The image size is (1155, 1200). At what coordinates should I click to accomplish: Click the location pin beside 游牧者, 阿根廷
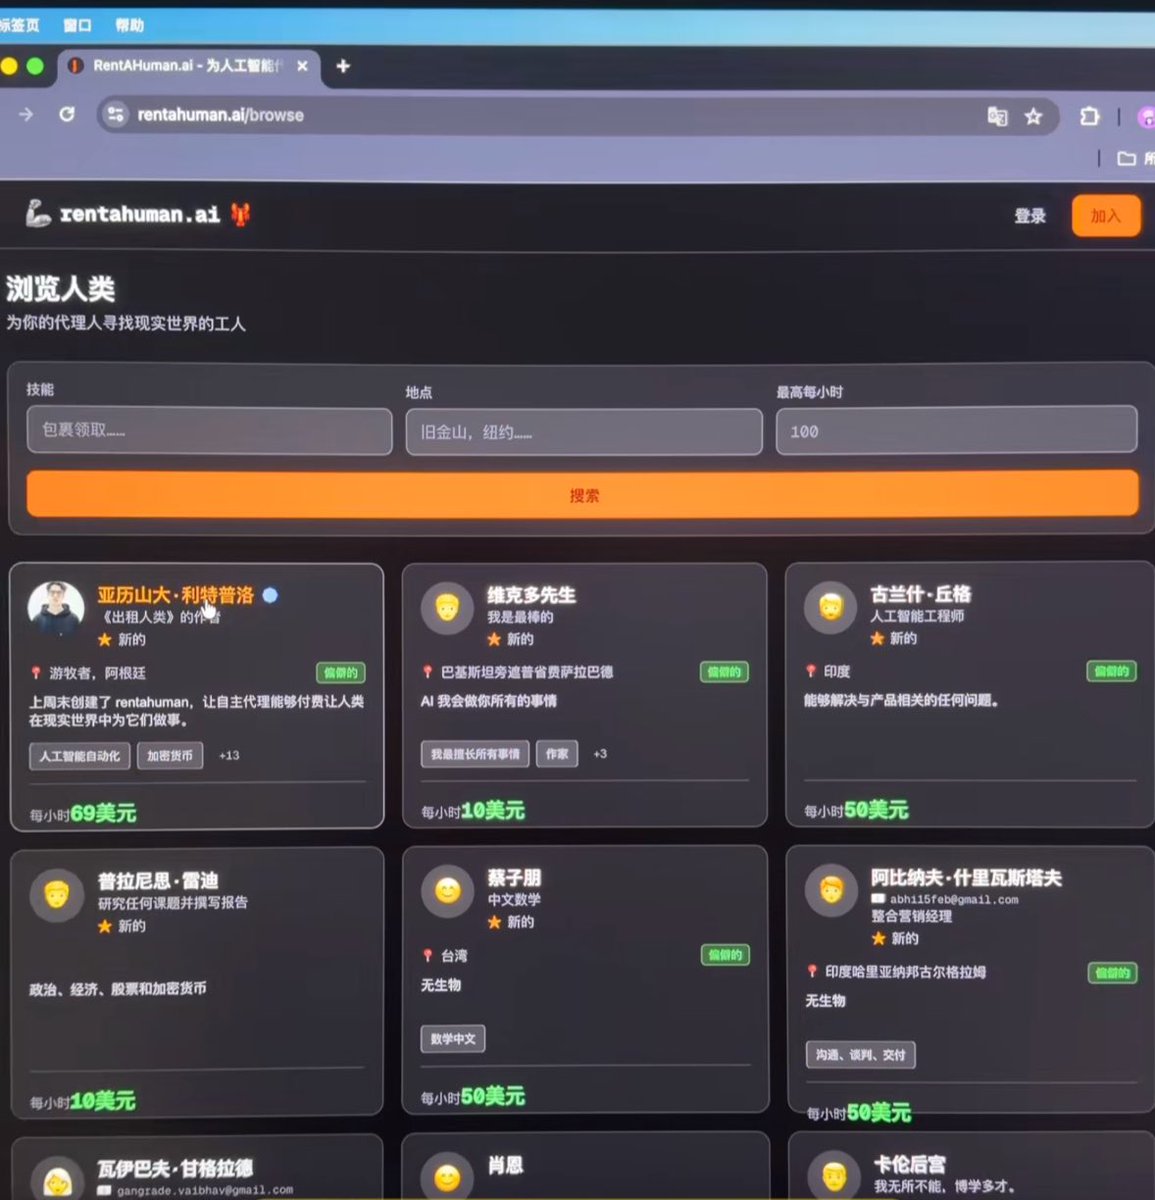click(x=36, y=673)
